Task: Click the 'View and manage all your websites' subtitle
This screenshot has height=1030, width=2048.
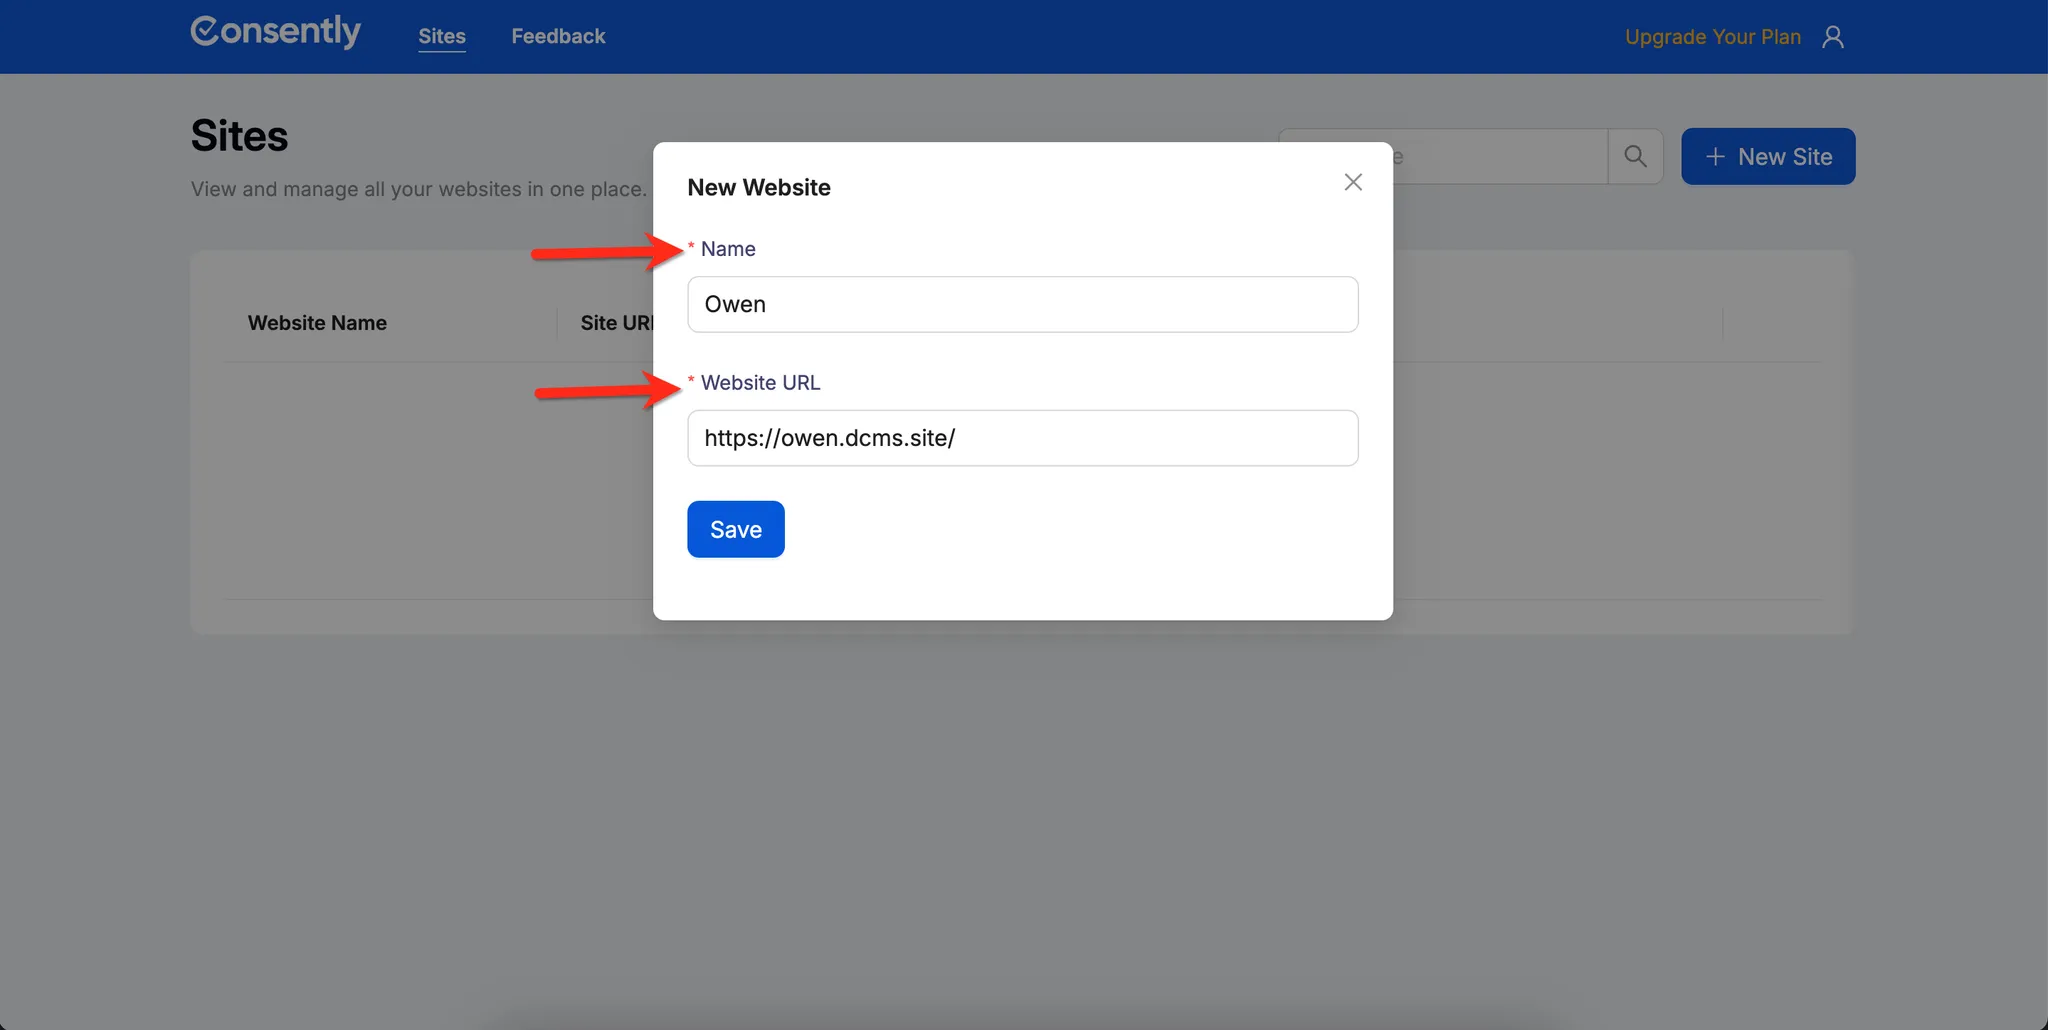Action: point(418,189)
